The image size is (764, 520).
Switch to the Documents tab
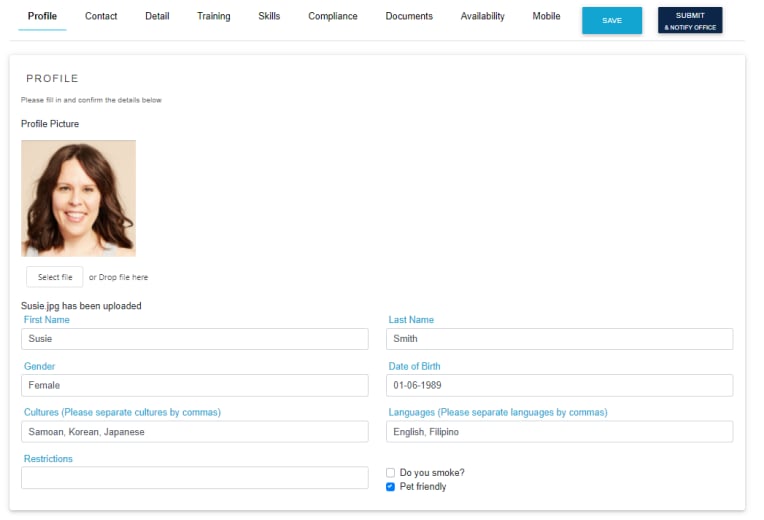click(x=409, y=16)
